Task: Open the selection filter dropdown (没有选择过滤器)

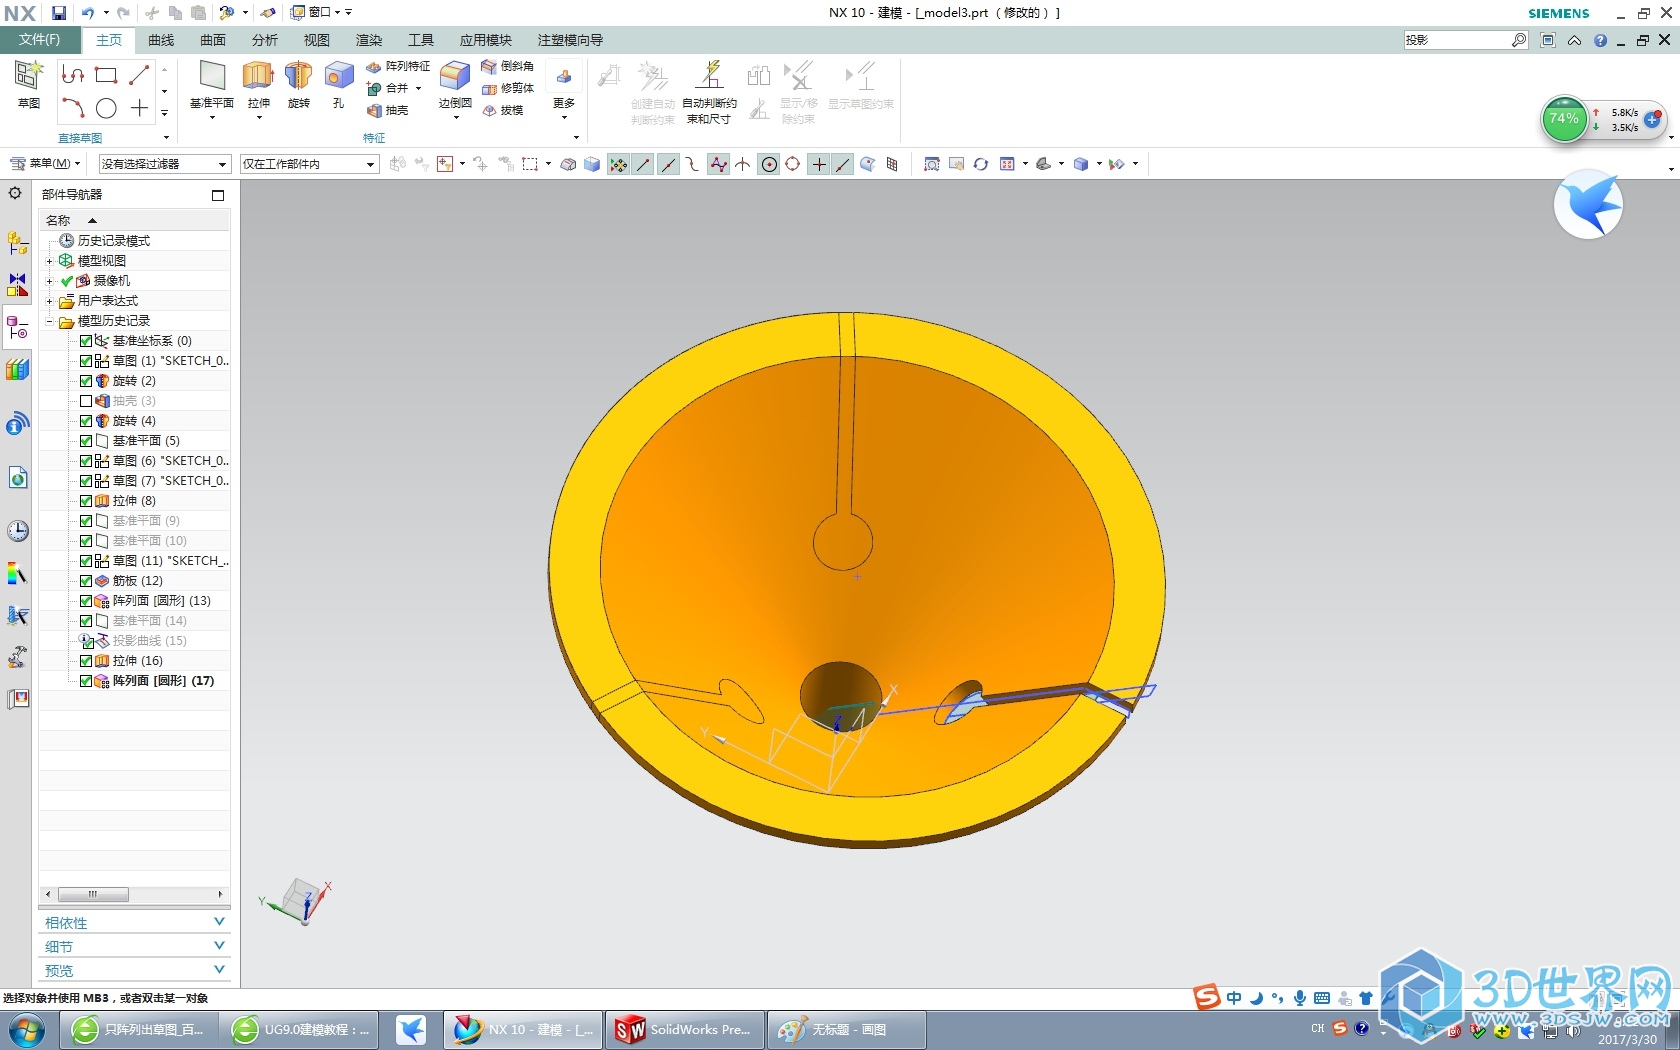Action: pos(164,164)
